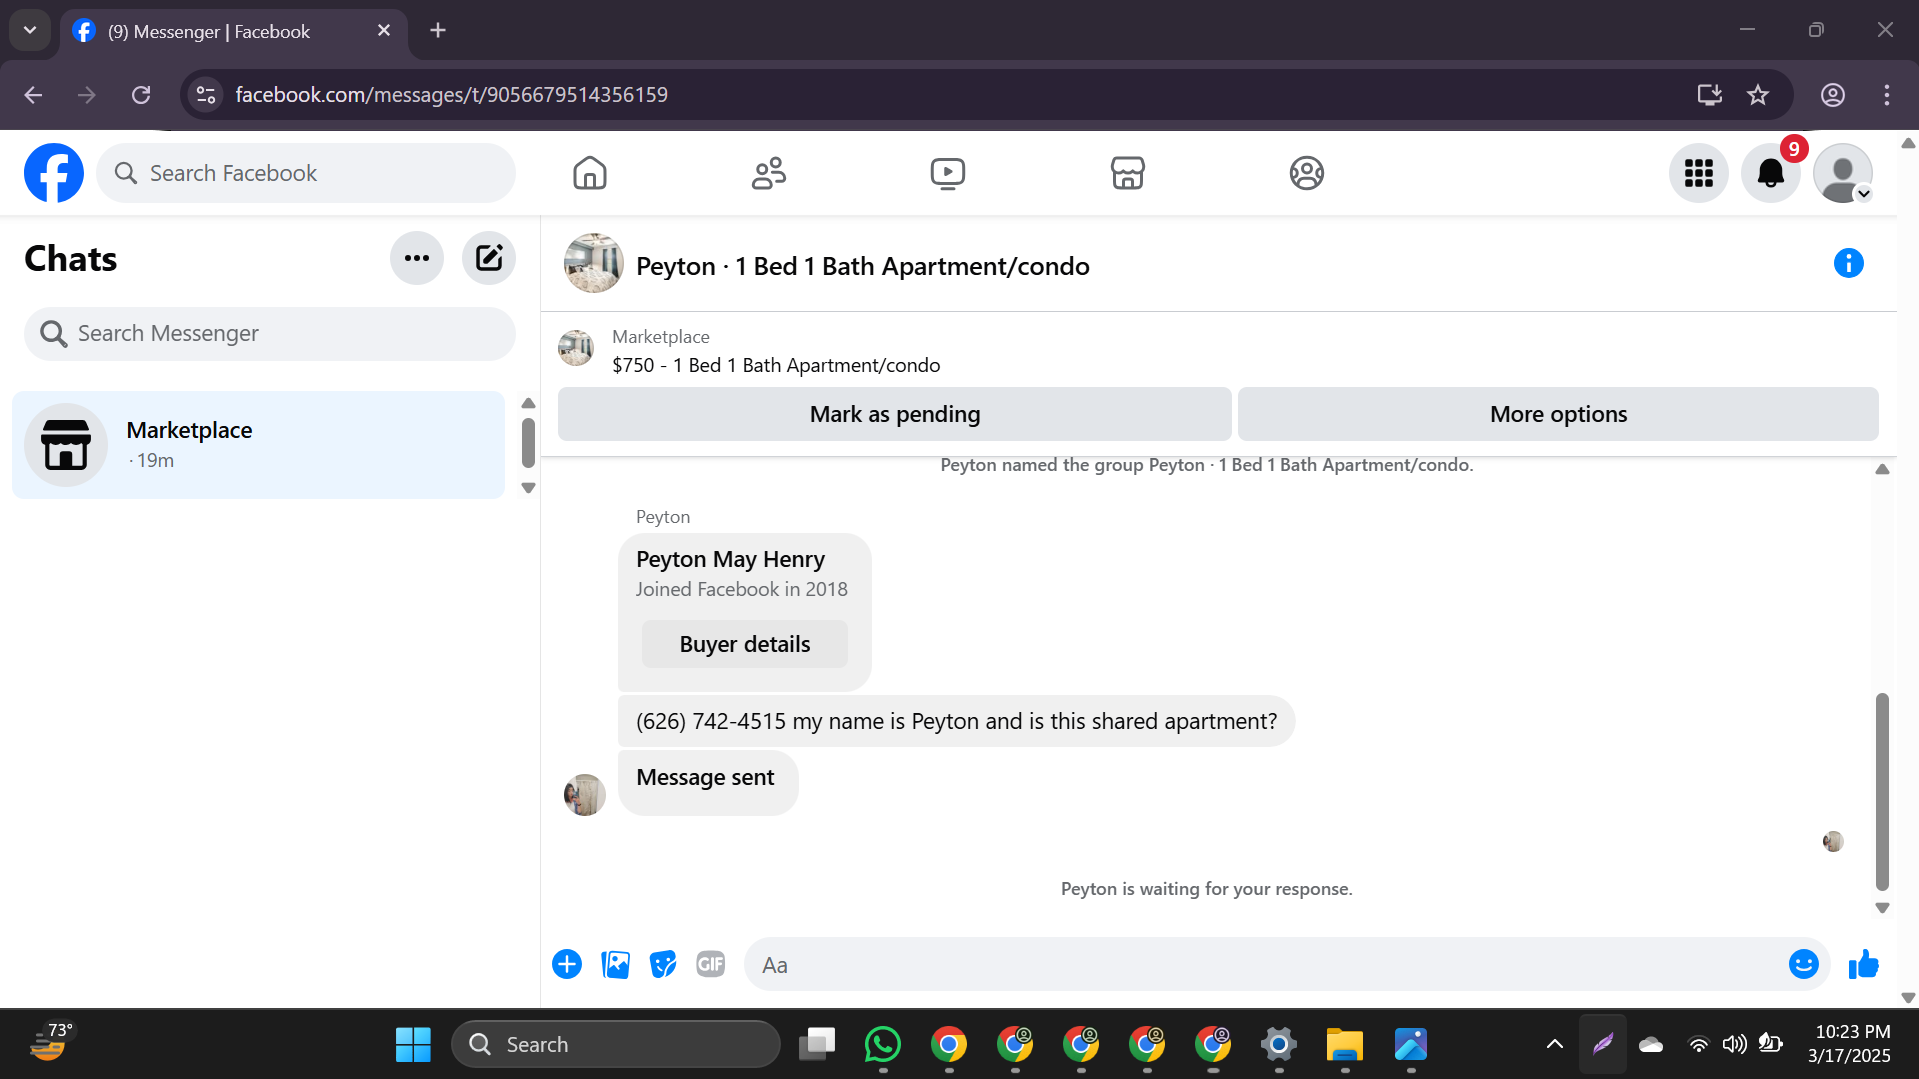Open the weather widget showing 73°
Viewport: 1919px width, 1079px height.
tap(50, 1041)
